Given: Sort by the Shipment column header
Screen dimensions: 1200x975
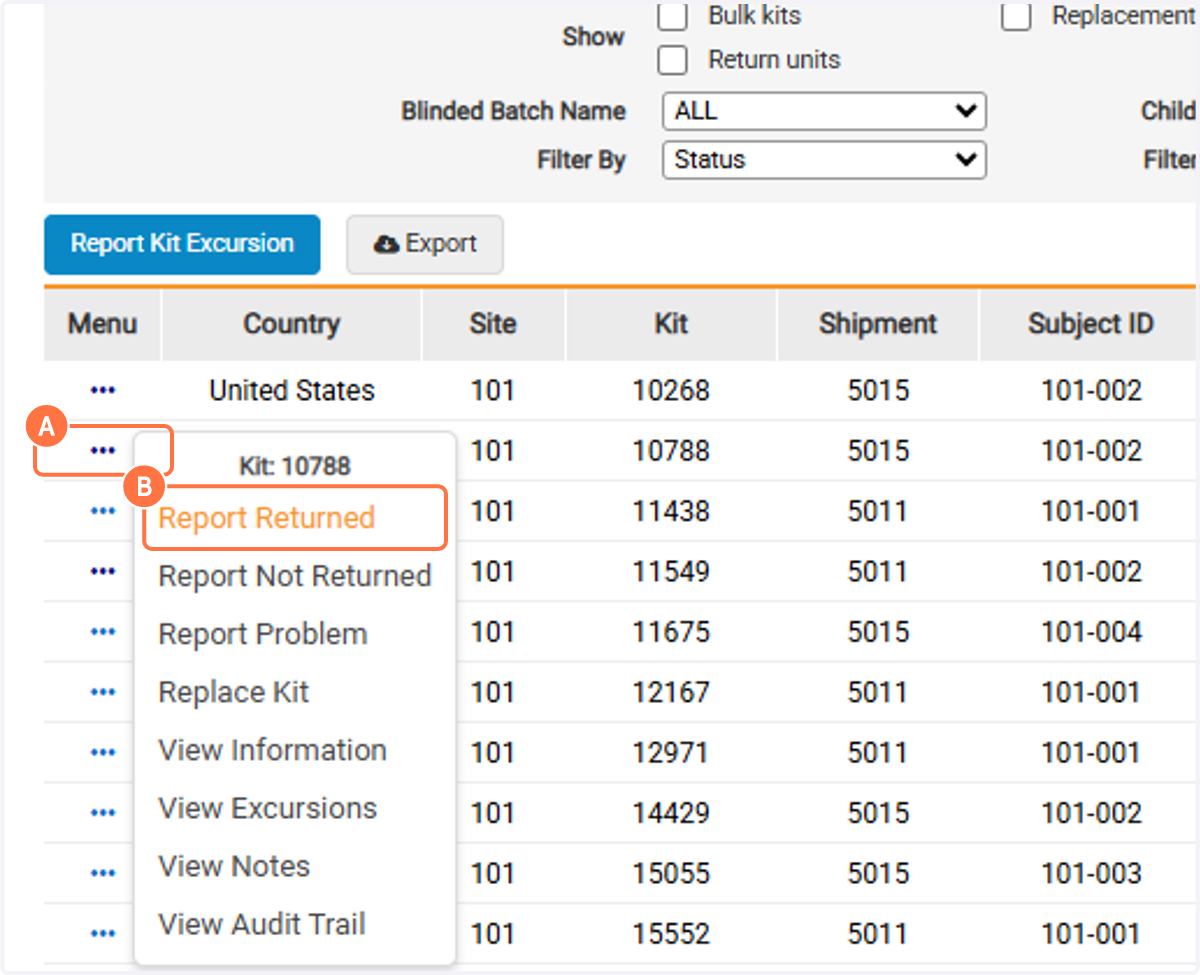Looking at the screenshot, I should tap(878, 324).
